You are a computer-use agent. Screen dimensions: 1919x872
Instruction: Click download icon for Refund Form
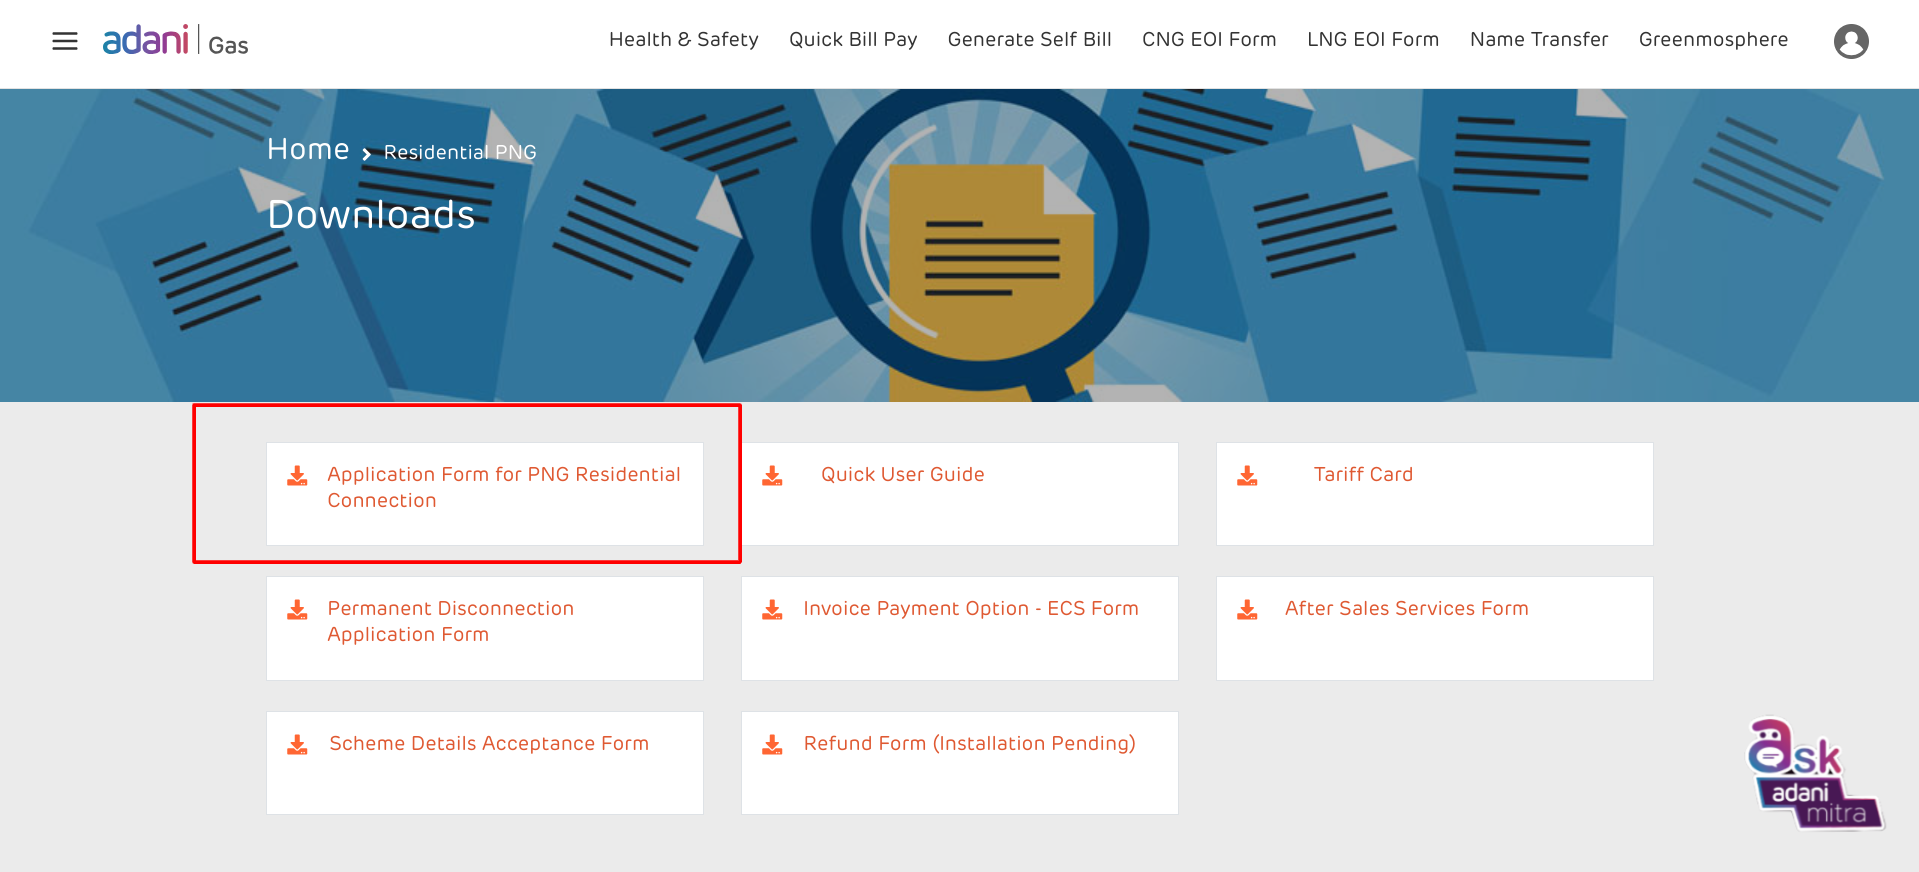click(x=772, y=745)
